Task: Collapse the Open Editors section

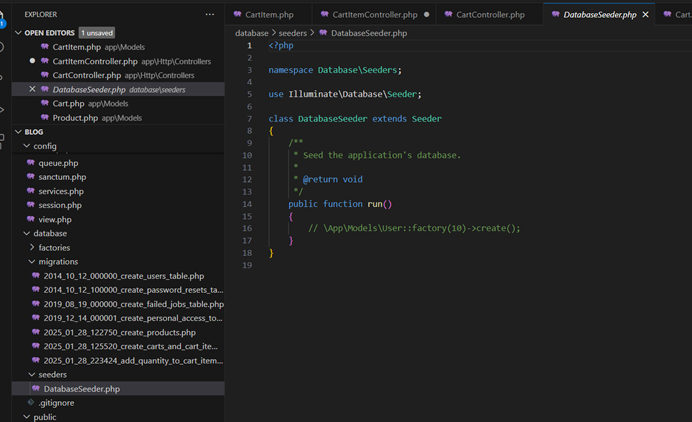Action: [x=17, y=33]
